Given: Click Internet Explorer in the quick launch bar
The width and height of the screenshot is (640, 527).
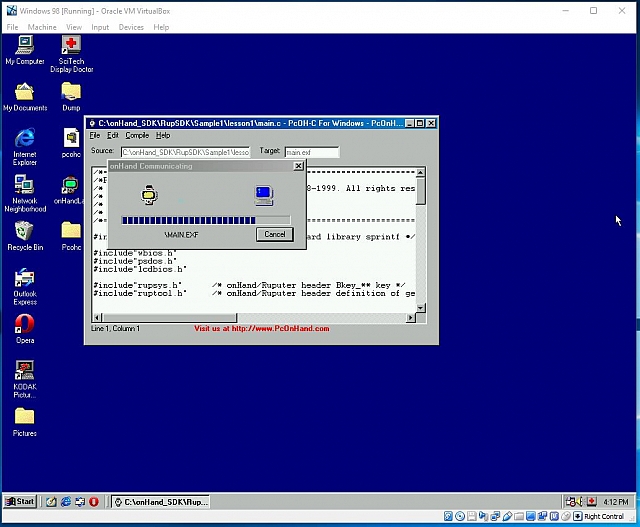Looking at the screenshot, I should pyautogui.click(x=66, y=502).
